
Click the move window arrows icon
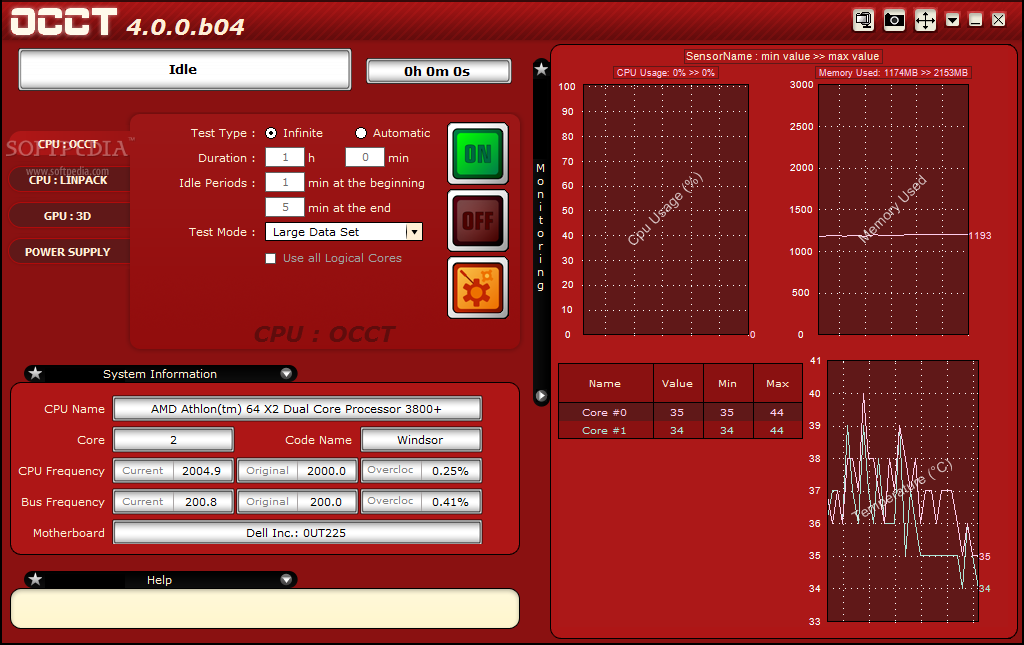[x=925, y=20]
